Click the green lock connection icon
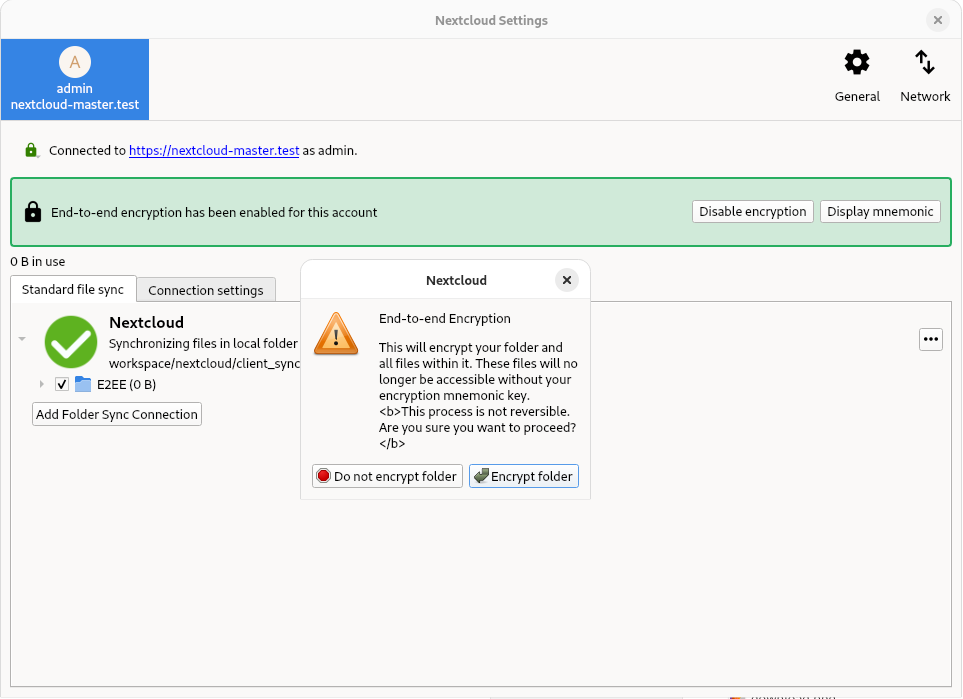 click(32, 151)
